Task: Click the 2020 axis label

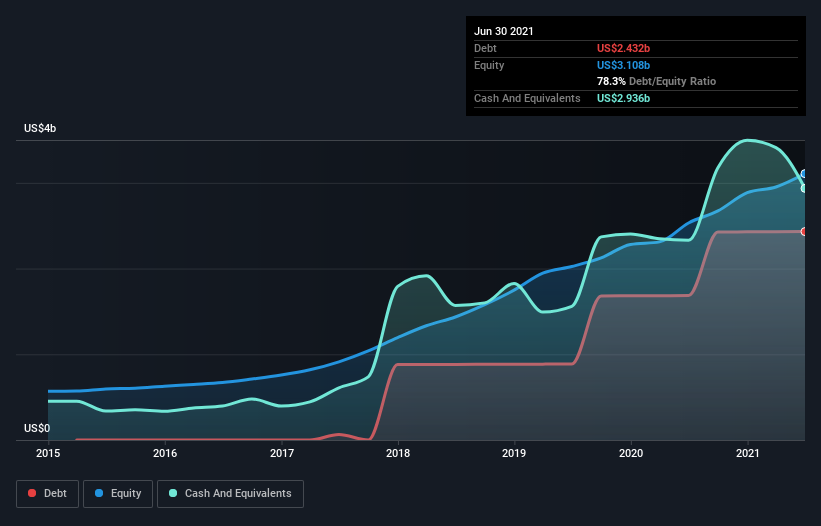Action: (x=631, y=453)
